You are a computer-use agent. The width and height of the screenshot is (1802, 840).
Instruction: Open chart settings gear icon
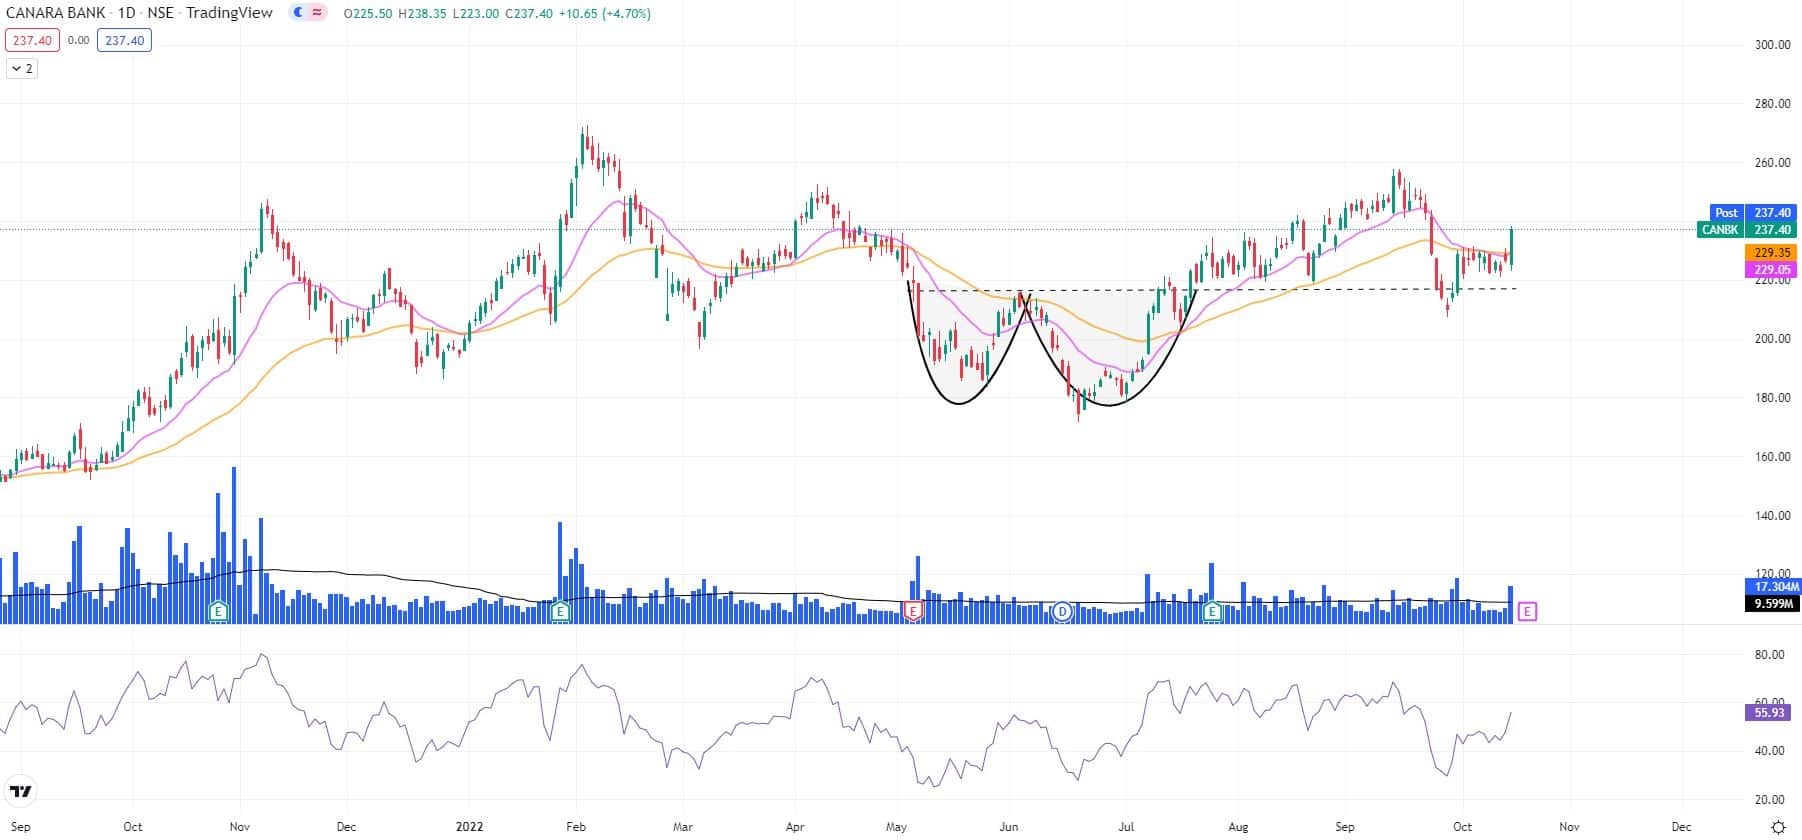(x=1778, y=827)
